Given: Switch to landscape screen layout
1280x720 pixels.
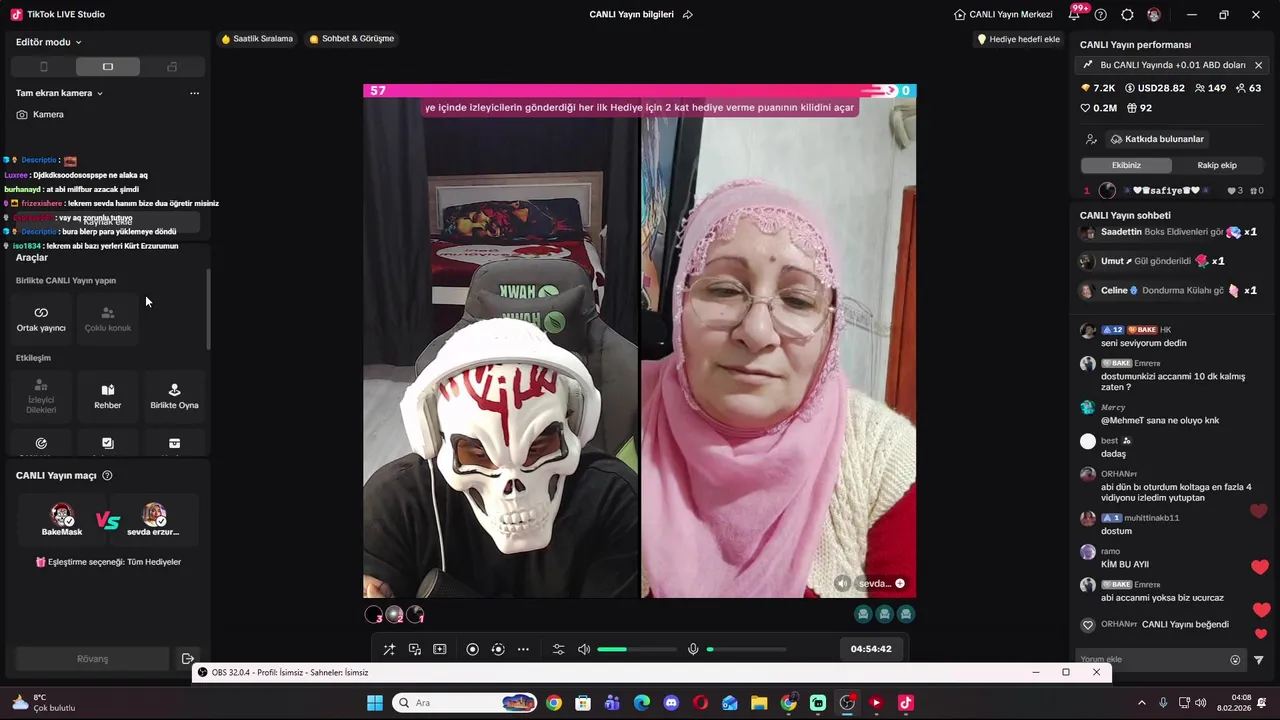Looking at the screenshot, I should click(108, 67).
